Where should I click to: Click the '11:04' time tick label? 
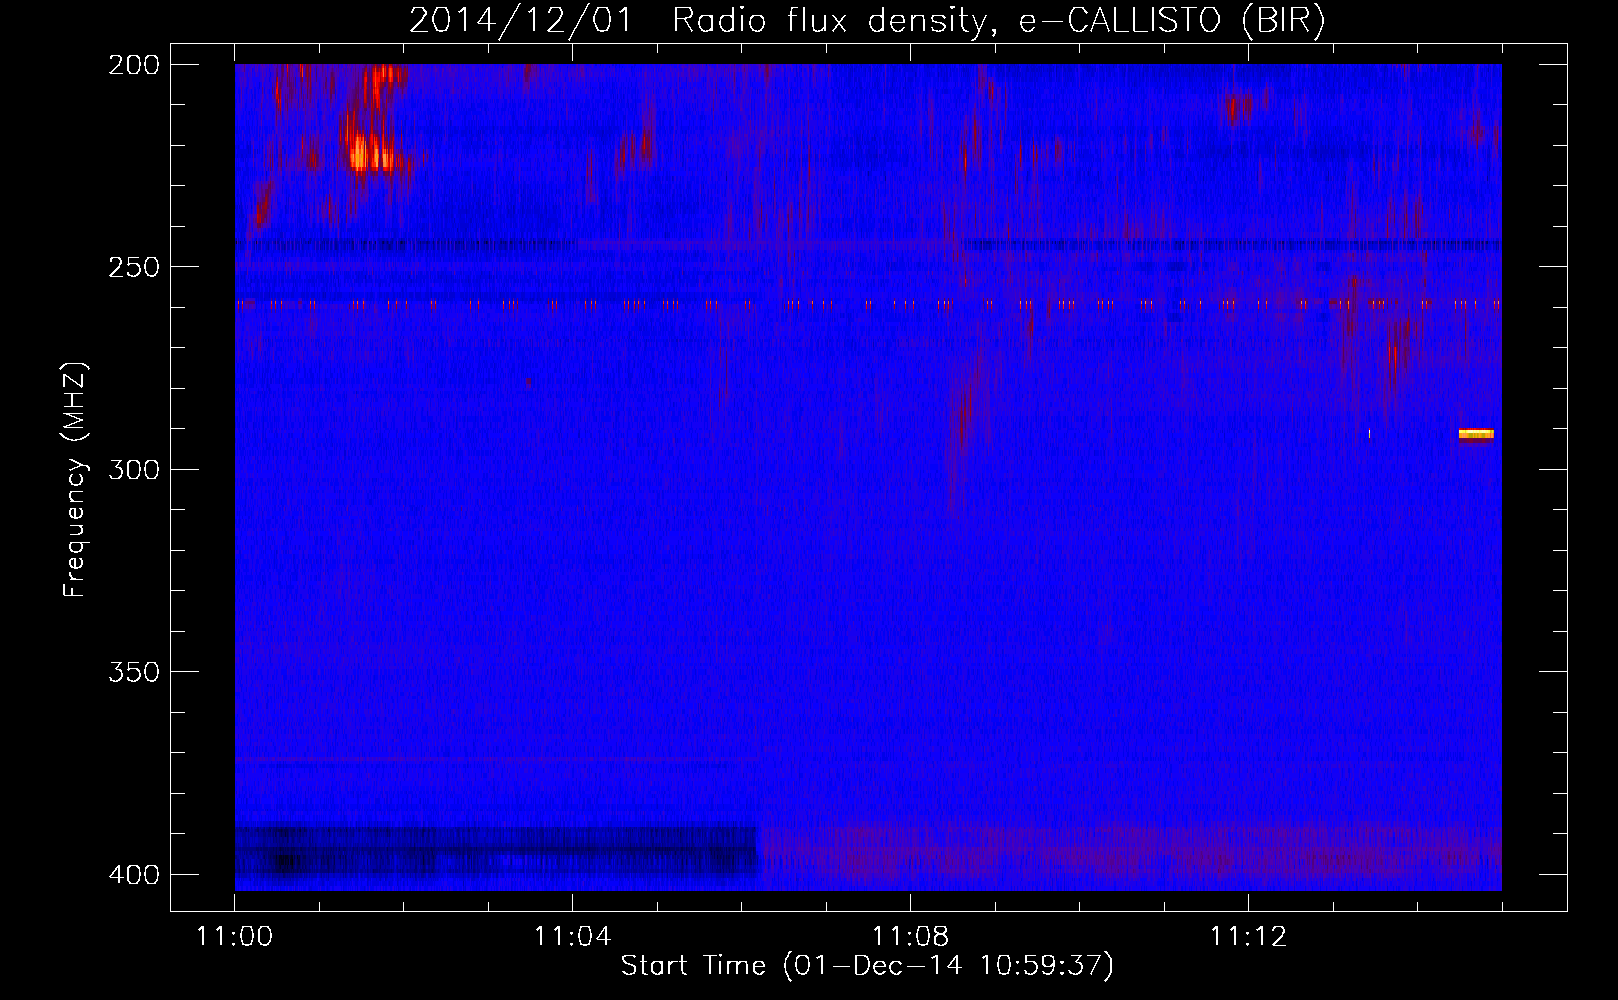point(572,937)
